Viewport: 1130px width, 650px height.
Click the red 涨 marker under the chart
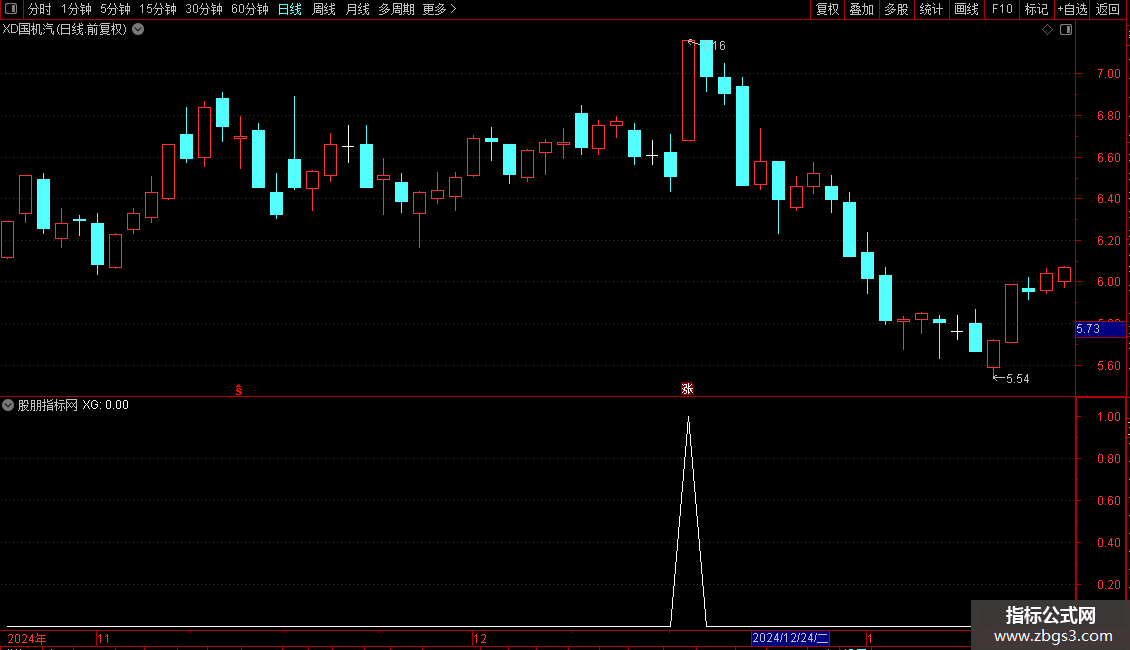[x=688, y=389]
